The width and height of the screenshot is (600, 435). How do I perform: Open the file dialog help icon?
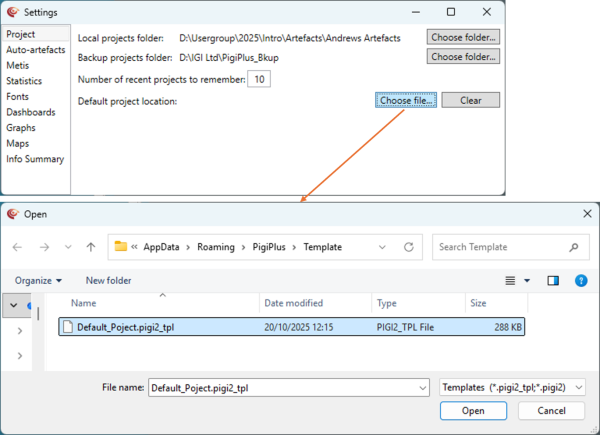click(581, 281)
